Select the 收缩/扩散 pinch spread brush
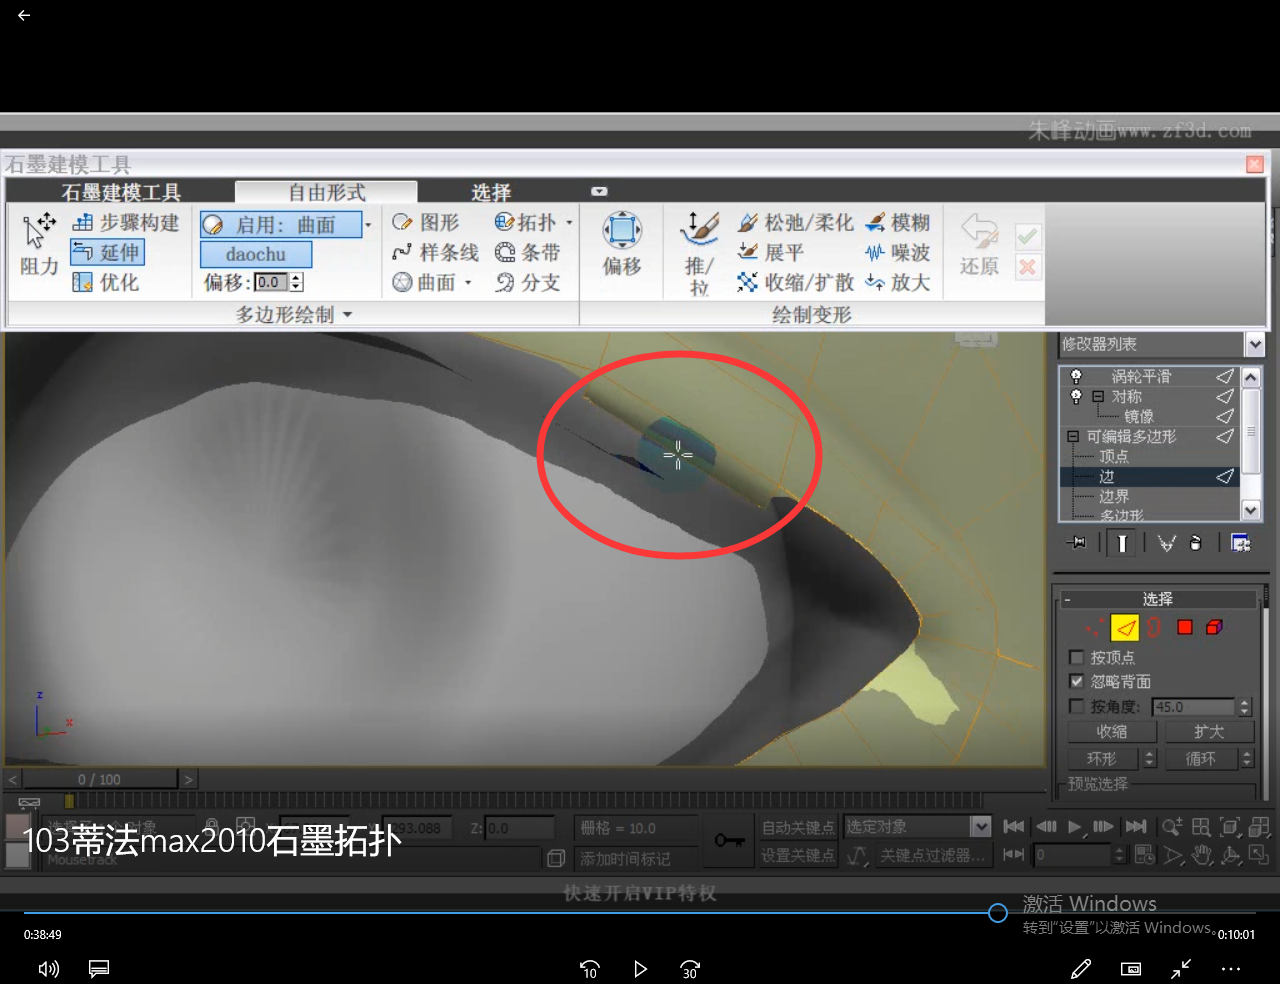This screenshot has width=1280, height=984. [795, 282]
